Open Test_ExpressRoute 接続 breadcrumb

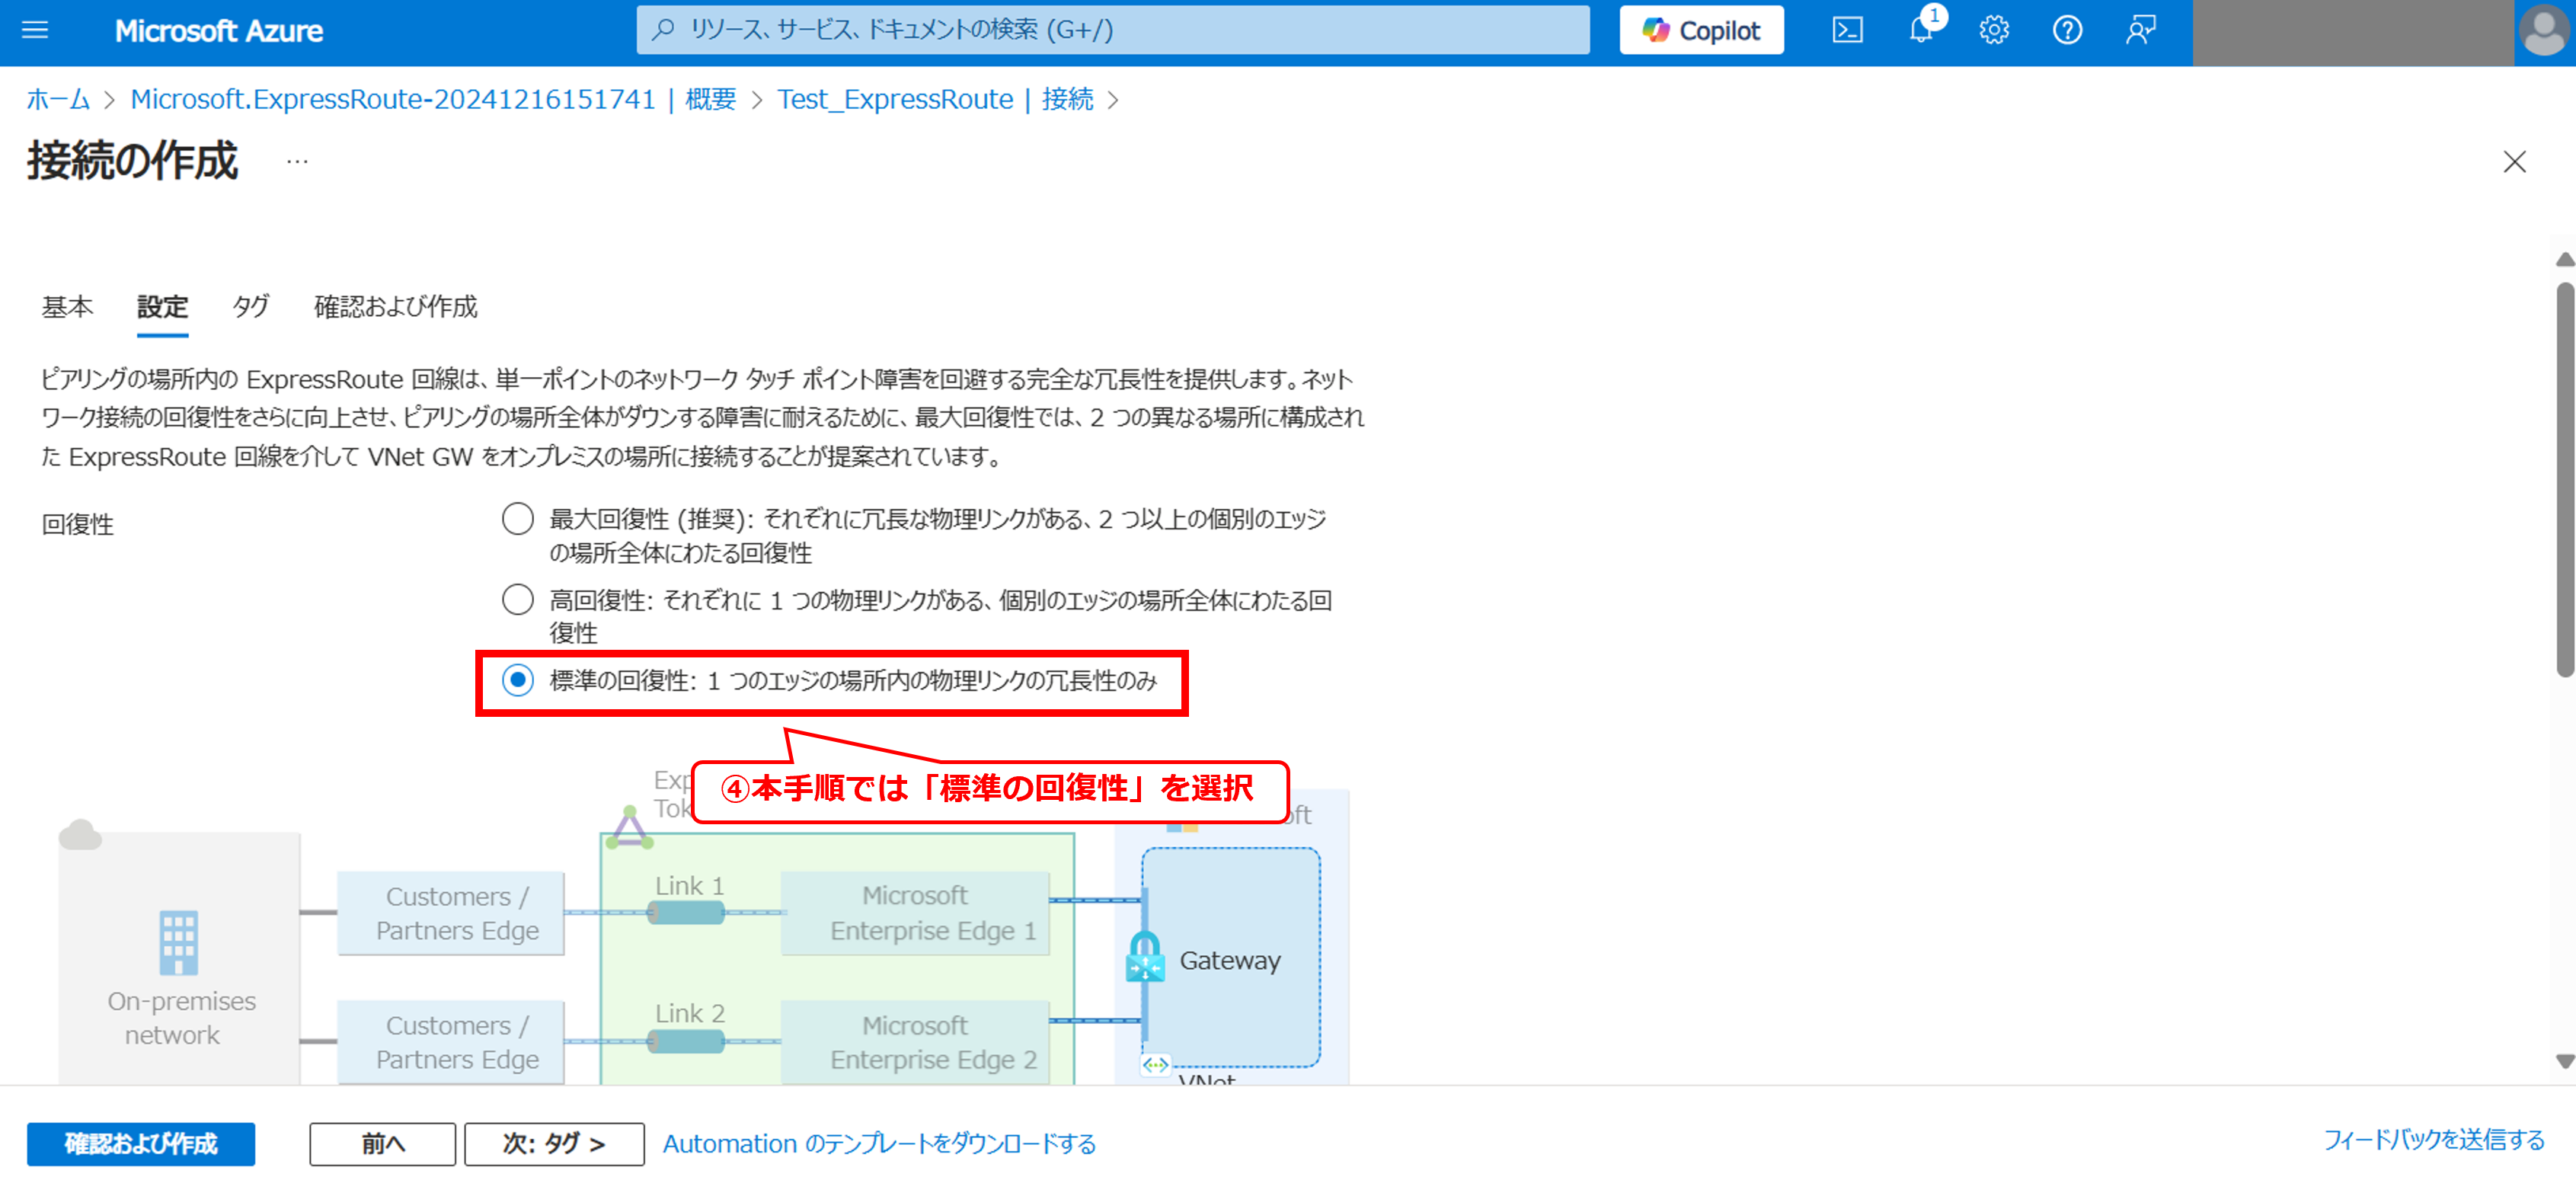pyautogui.click(x=935, y=99)
